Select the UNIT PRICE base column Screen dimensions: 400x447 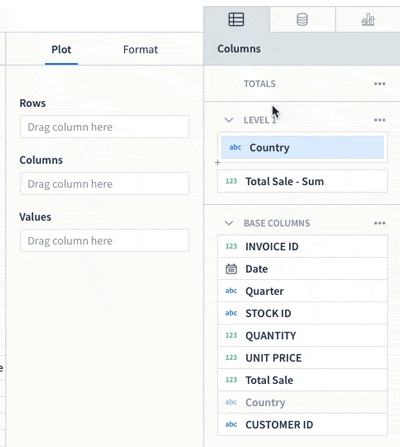(x=302, y=358)
